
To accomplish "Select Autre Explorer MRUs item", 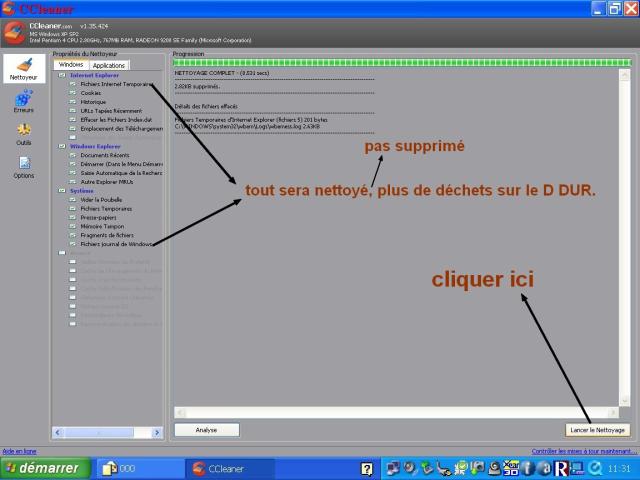I will click(x=107, y=182).
